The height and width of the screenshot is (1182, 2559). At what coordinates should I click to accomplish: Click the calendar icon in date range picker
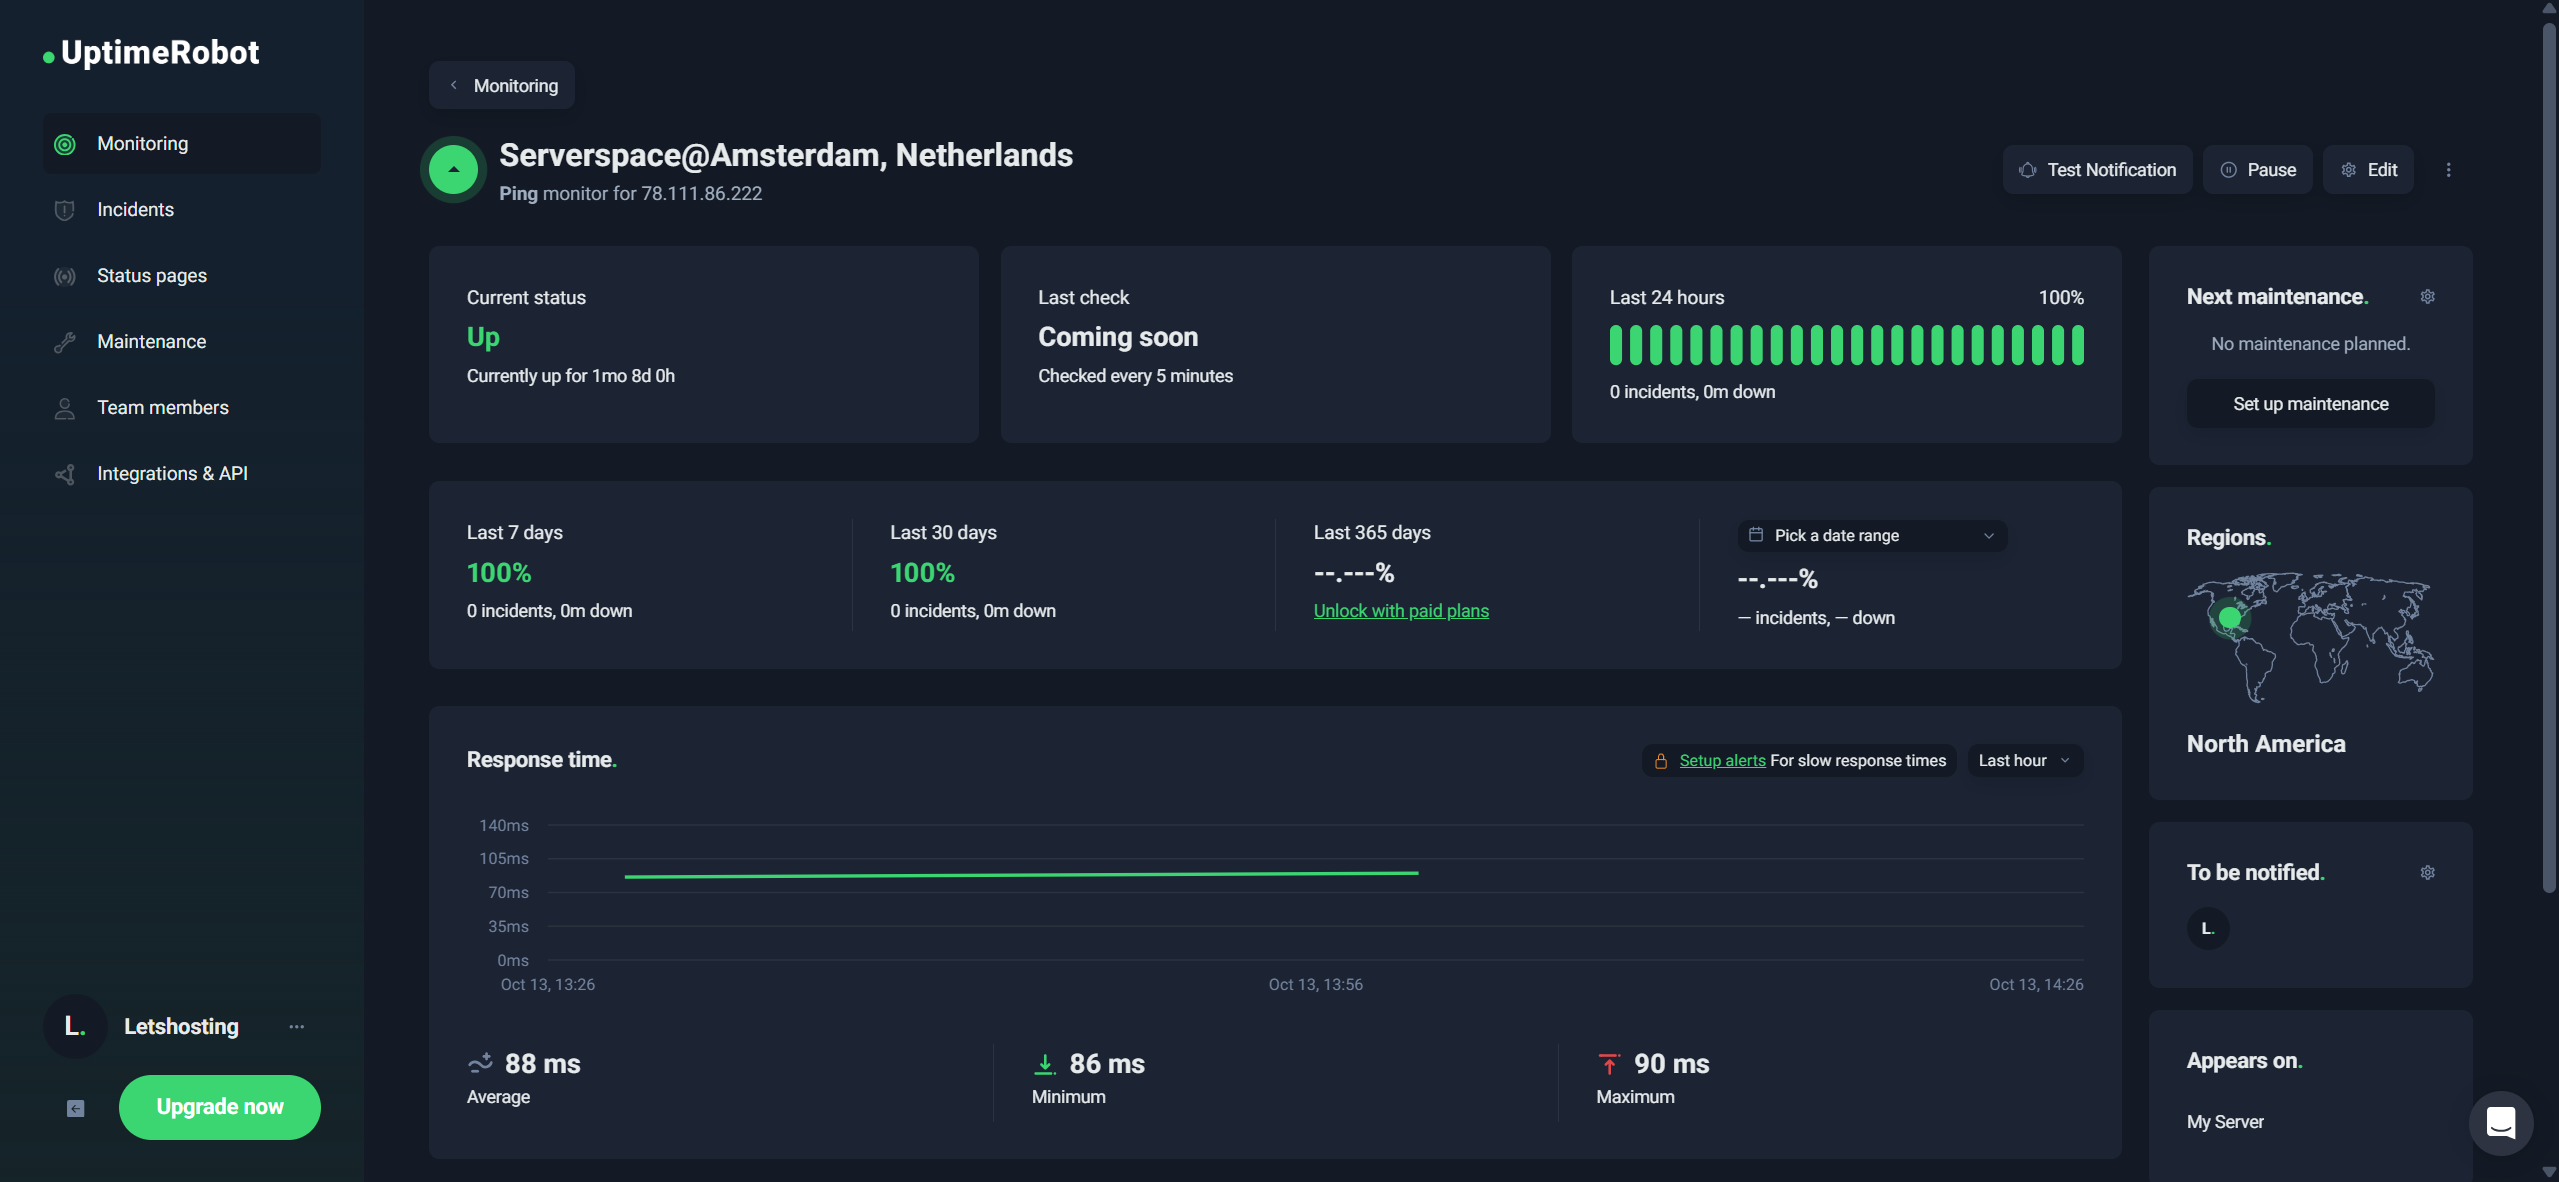[x=1755, y=535]
